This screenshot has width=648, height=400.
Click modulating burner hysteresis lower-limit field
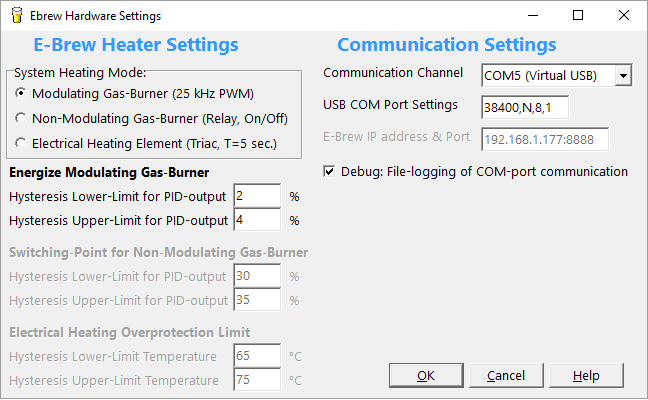click(x=257, y=196)
